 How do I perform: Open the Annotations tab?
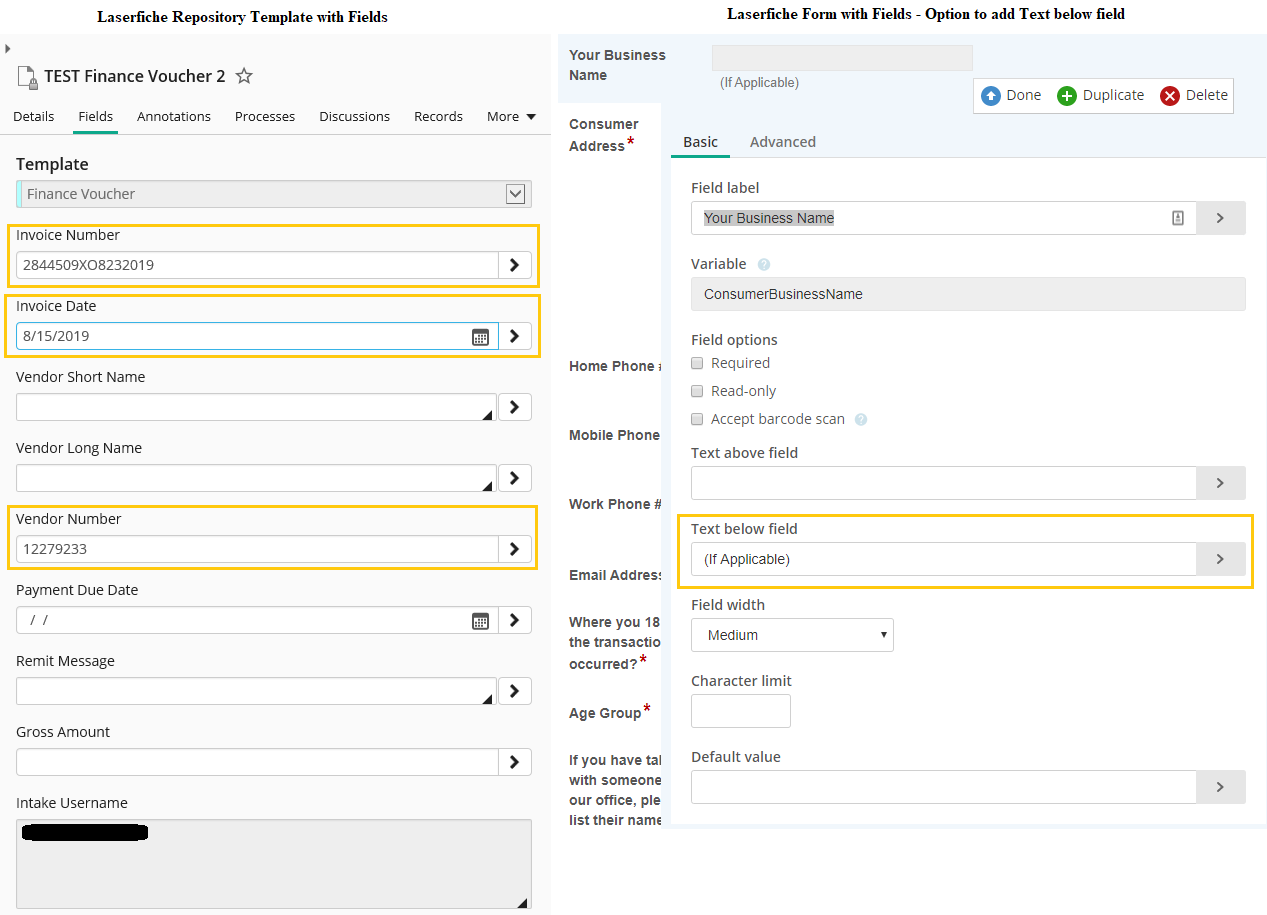coord(174,116)
